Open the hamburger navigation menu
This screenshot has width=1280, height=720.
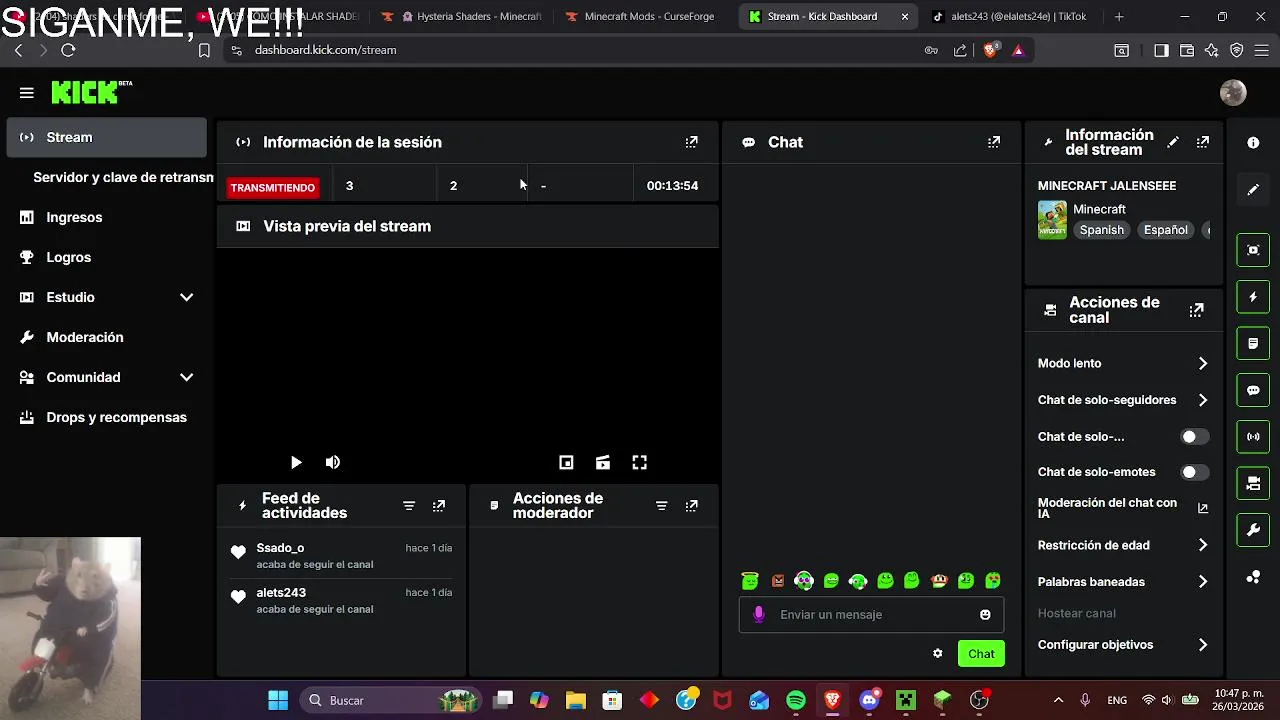(x=27, y=93)
